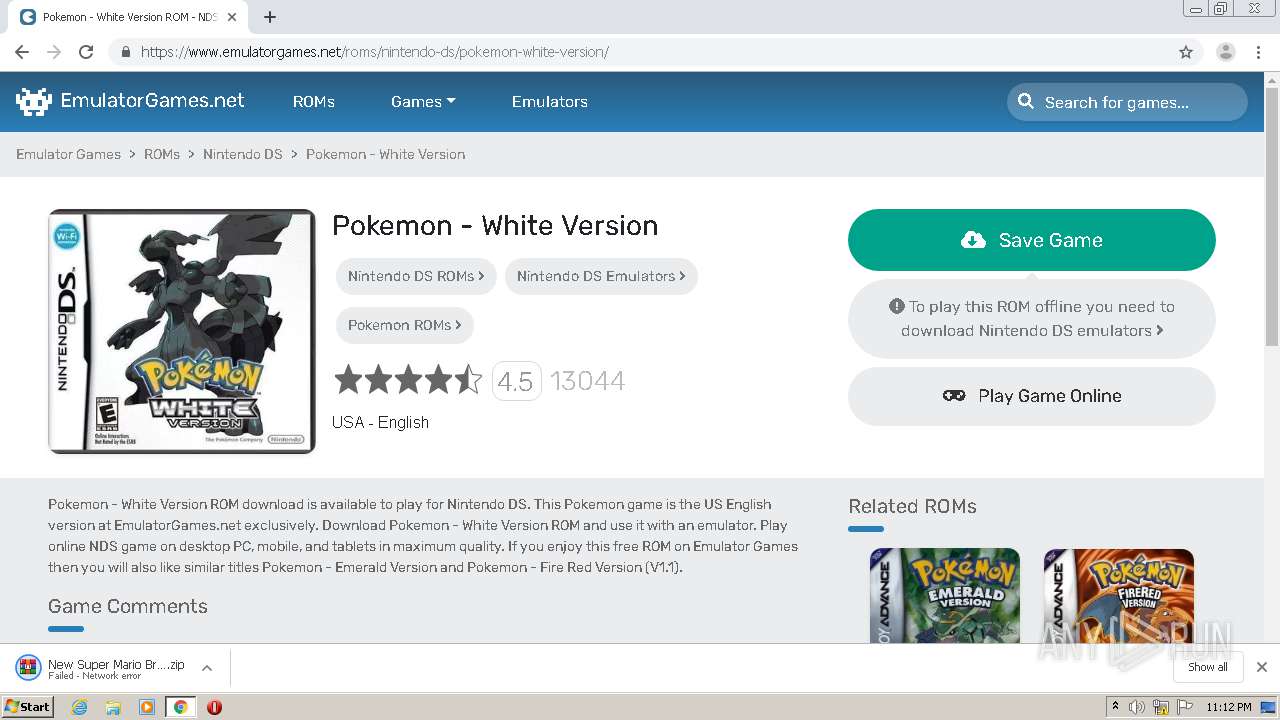Launch Internet Explorer from taskbar
1280x720 pixels.
[80, 707]
